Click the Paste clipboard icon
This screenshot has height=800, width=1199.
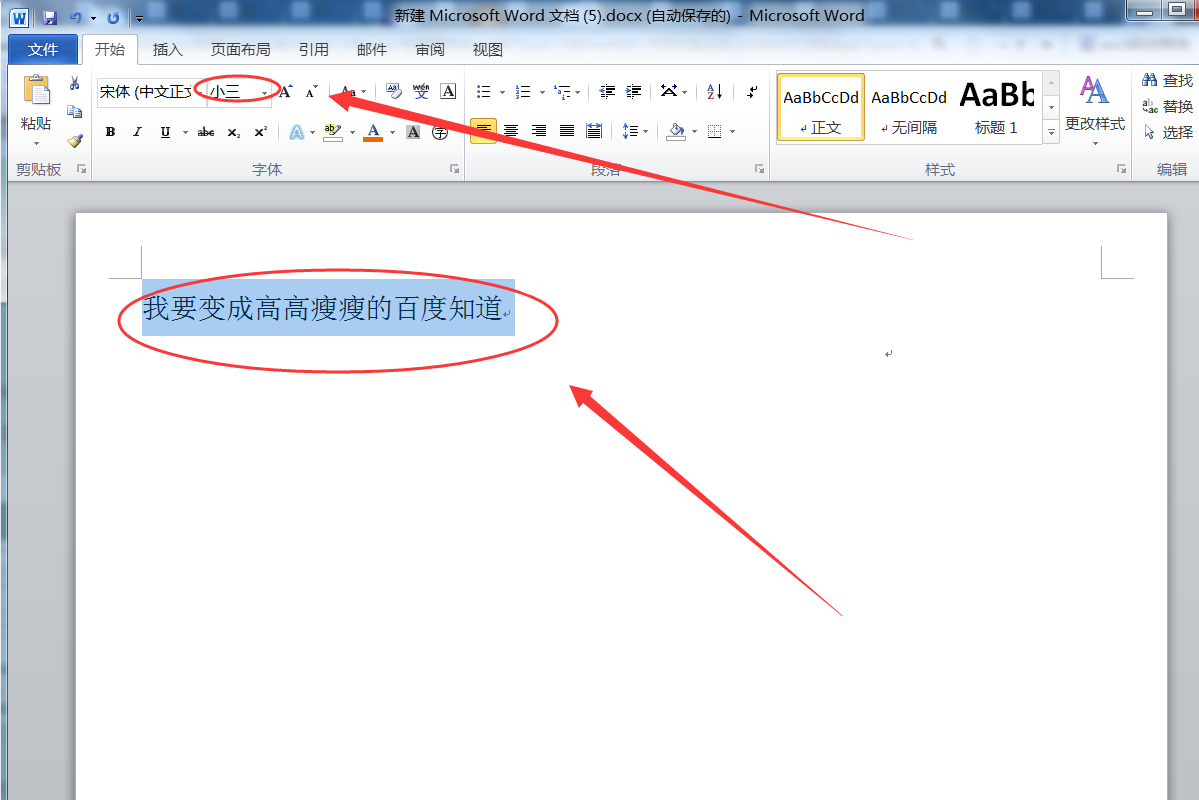pos(36,89)
